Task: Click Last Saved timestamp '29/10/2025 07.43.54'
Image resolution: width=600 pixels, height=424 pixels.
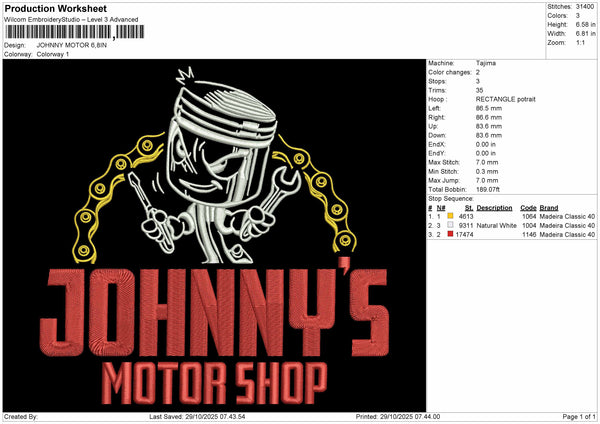Action: pyautogui.click(x=215, y=417)
